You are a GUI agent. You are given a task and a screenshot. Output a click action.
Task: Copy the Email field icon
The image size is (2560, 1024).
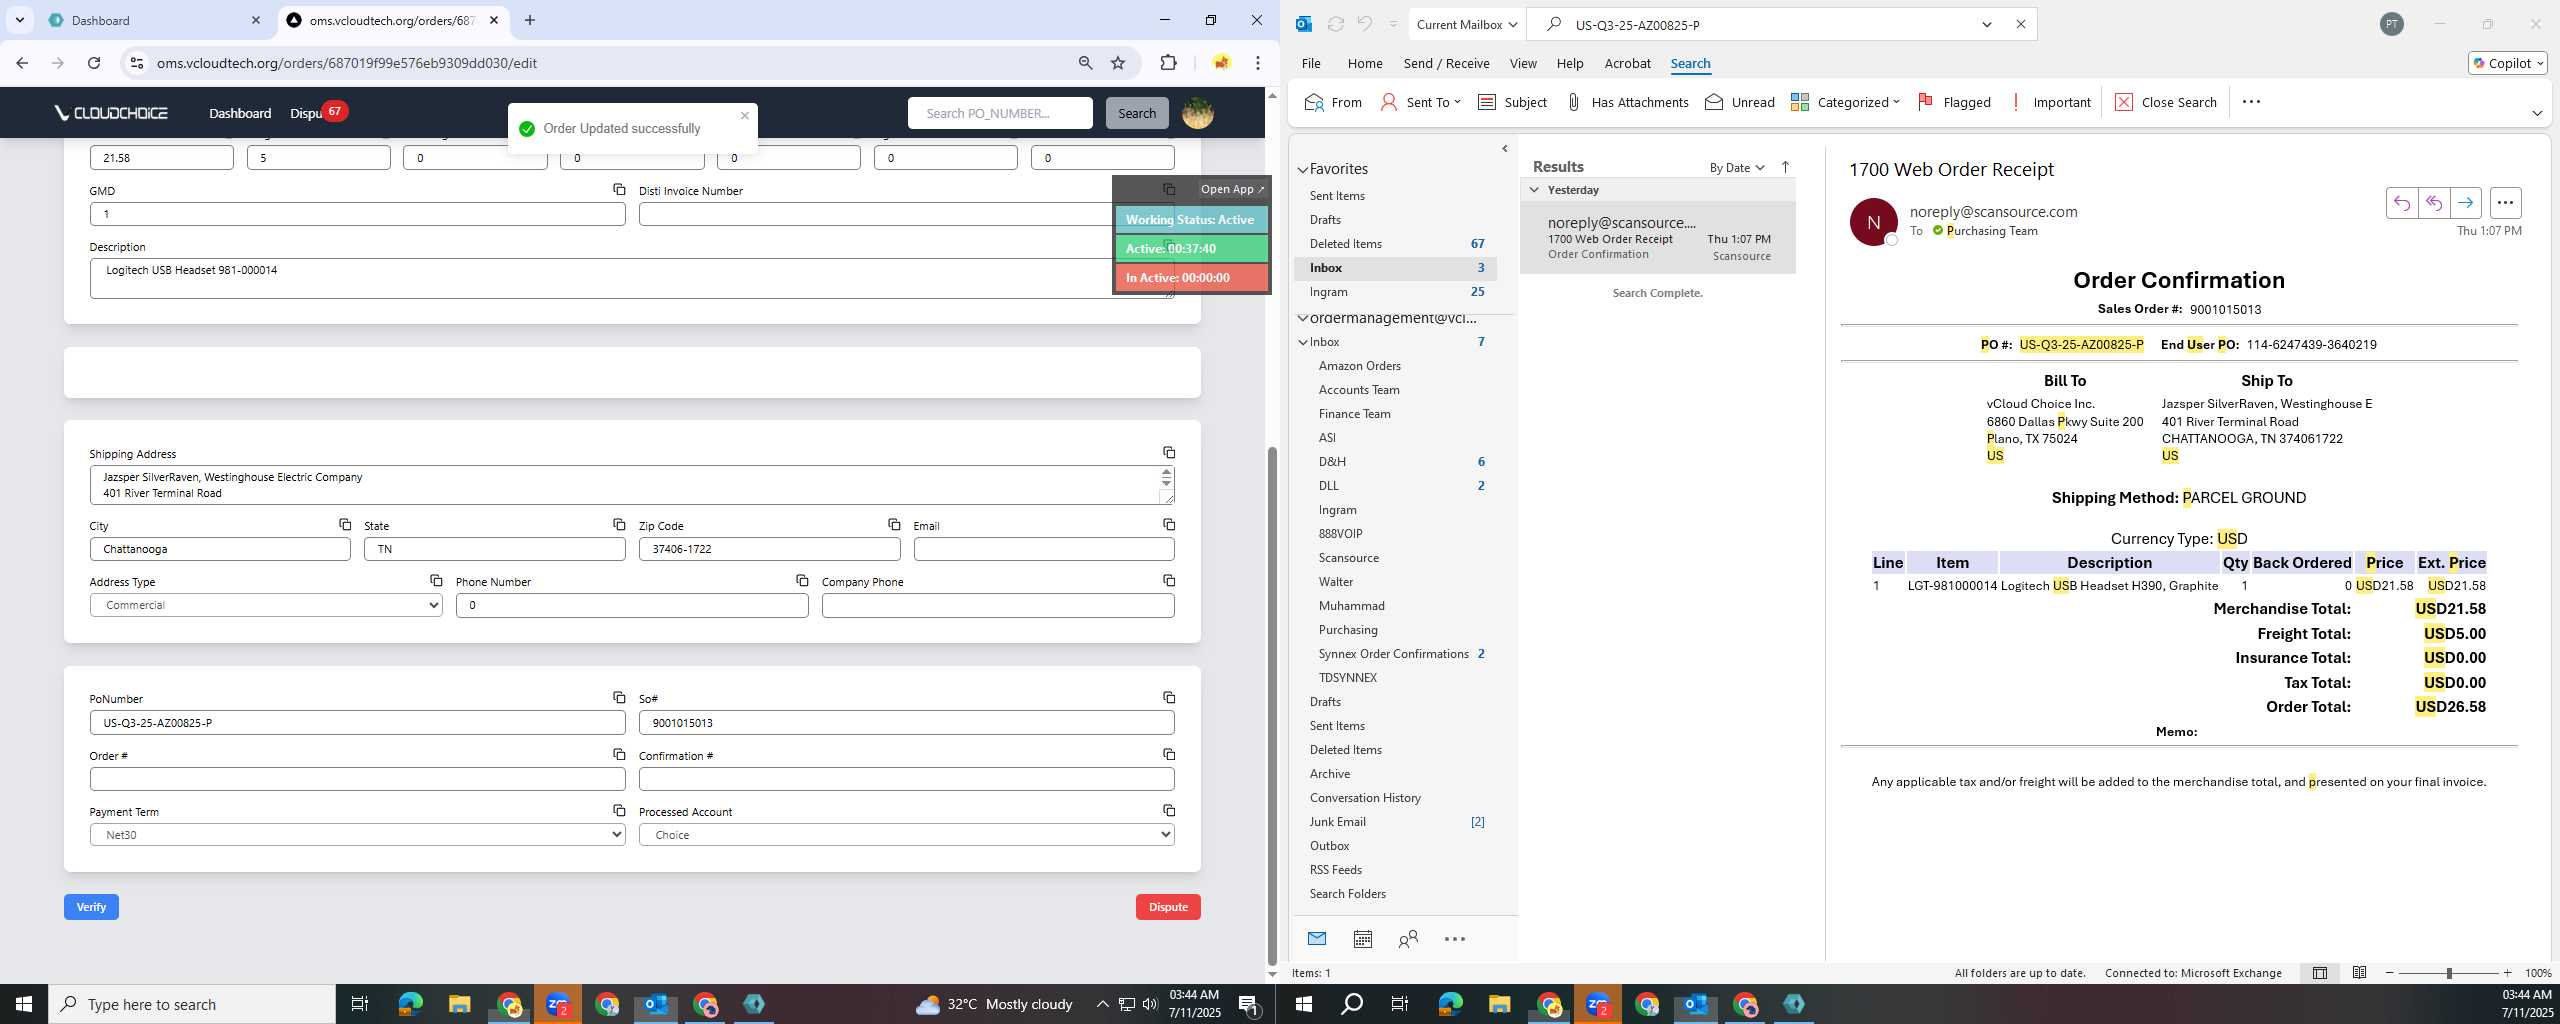pyautogui.click(x=1168, y=525)
